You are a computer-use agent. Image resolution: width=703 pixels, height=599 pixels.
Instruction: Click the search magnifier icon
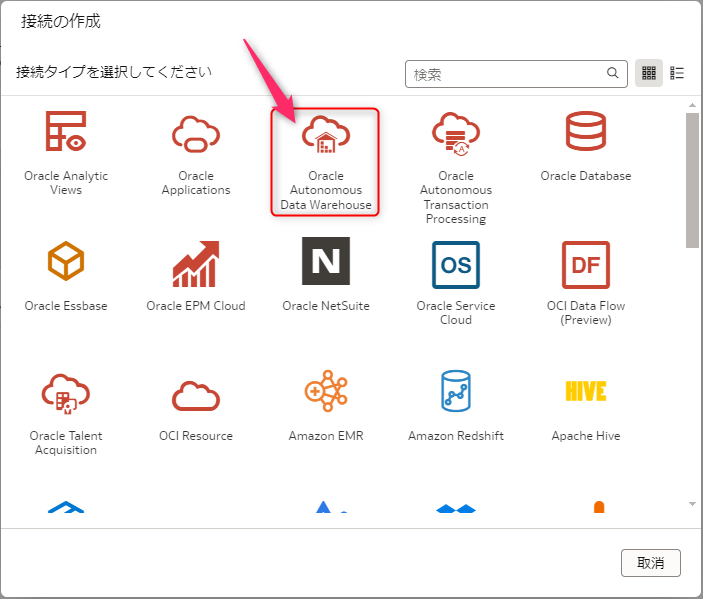612,73
